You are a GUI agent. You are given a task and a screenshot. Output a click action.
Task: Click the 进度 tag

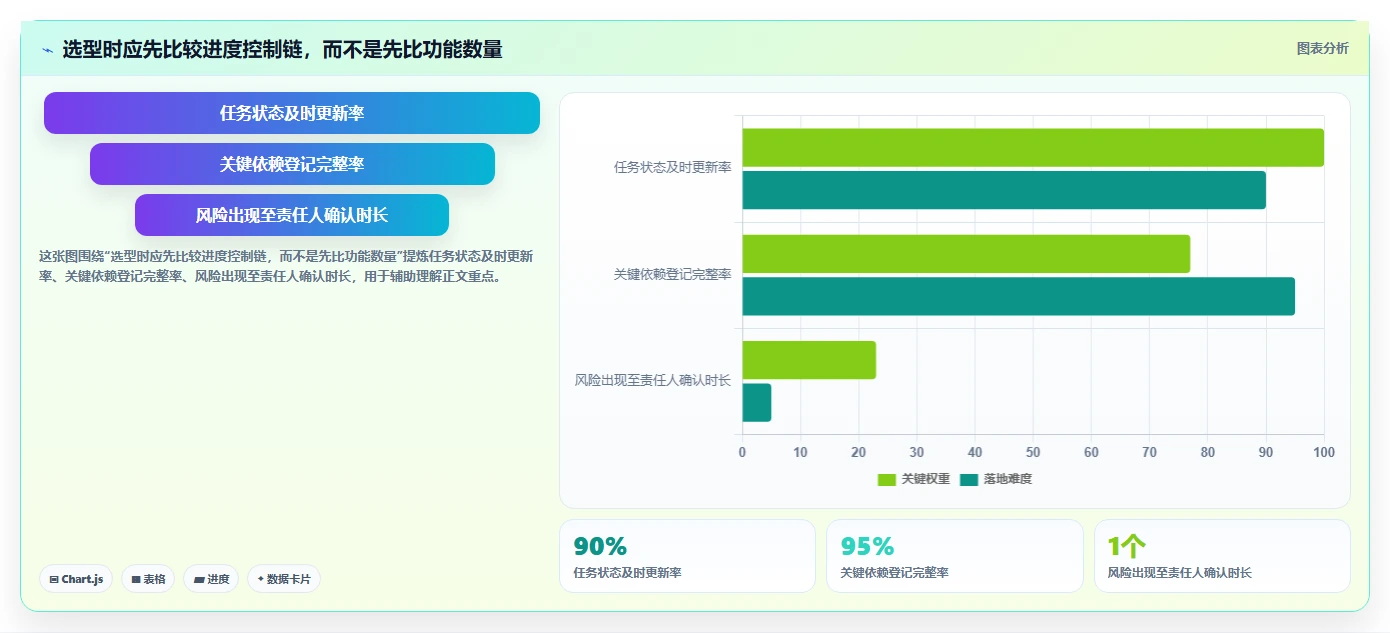(x=211, y=579)
